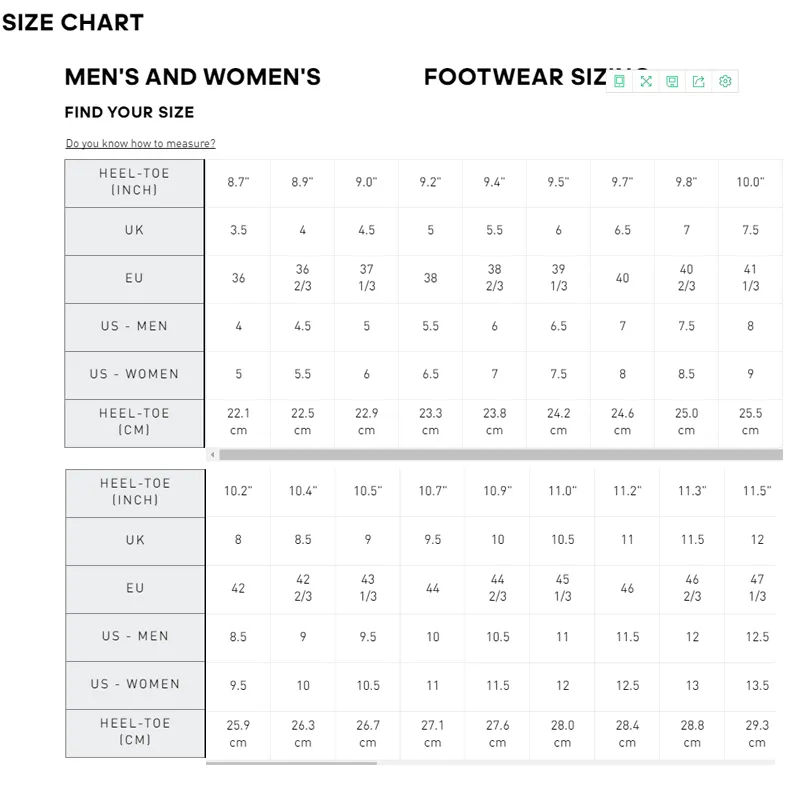Click the layout panel icon in floating toolbar
This screenshot has width=800, height=800.
pos(619,81)
